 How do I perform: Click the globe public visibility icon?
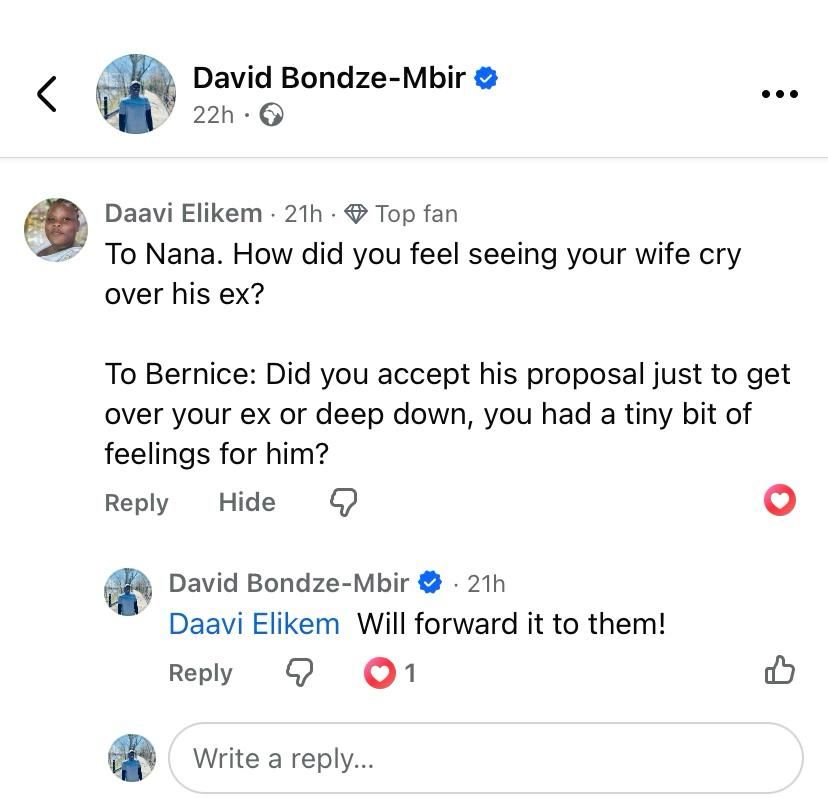click(x=271, y=115)
